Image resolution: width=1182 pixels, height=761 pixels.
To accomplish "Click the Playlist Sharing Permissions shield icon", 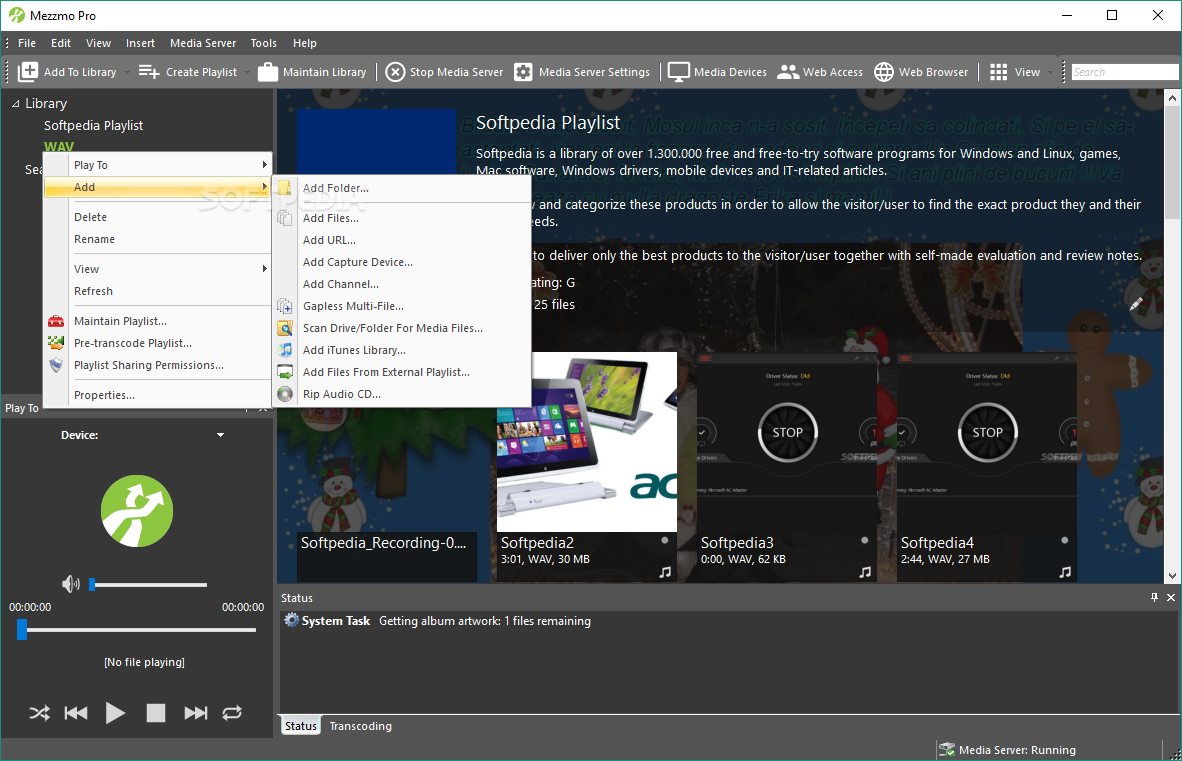I will pyautogui.click(x=56, y=365).
